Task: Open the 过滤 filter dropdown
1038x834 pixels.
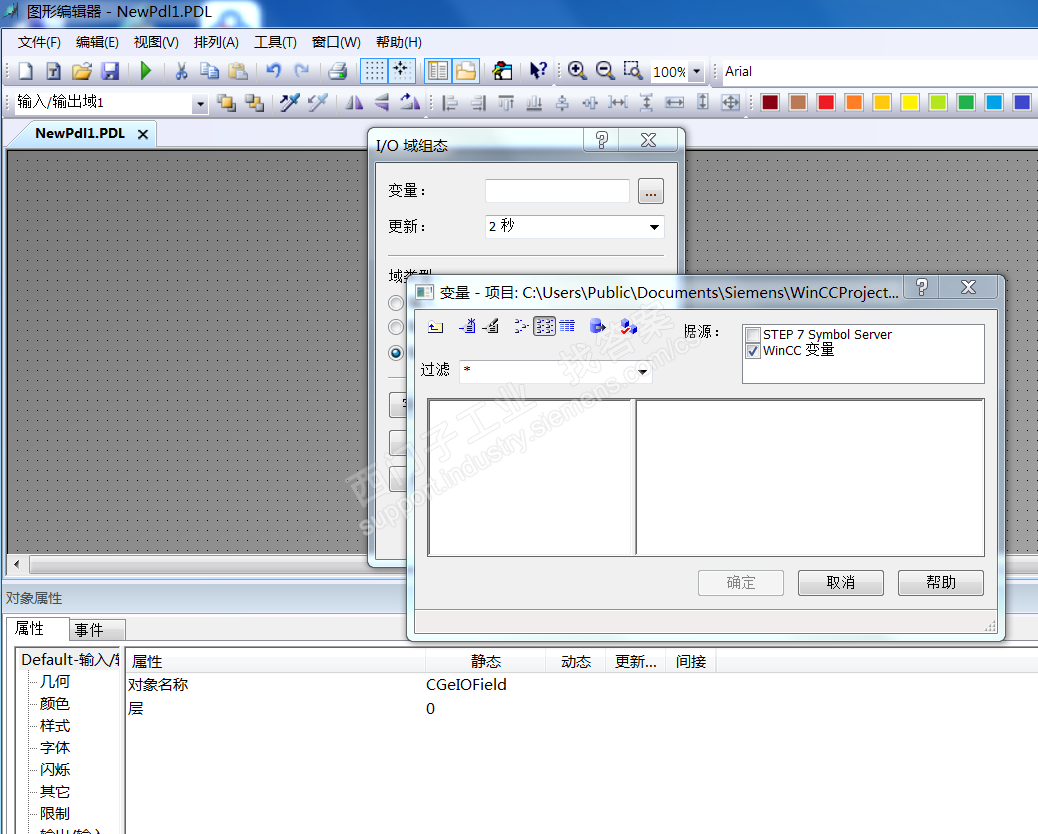Action: pyautogui.click(x=642, y=371)
